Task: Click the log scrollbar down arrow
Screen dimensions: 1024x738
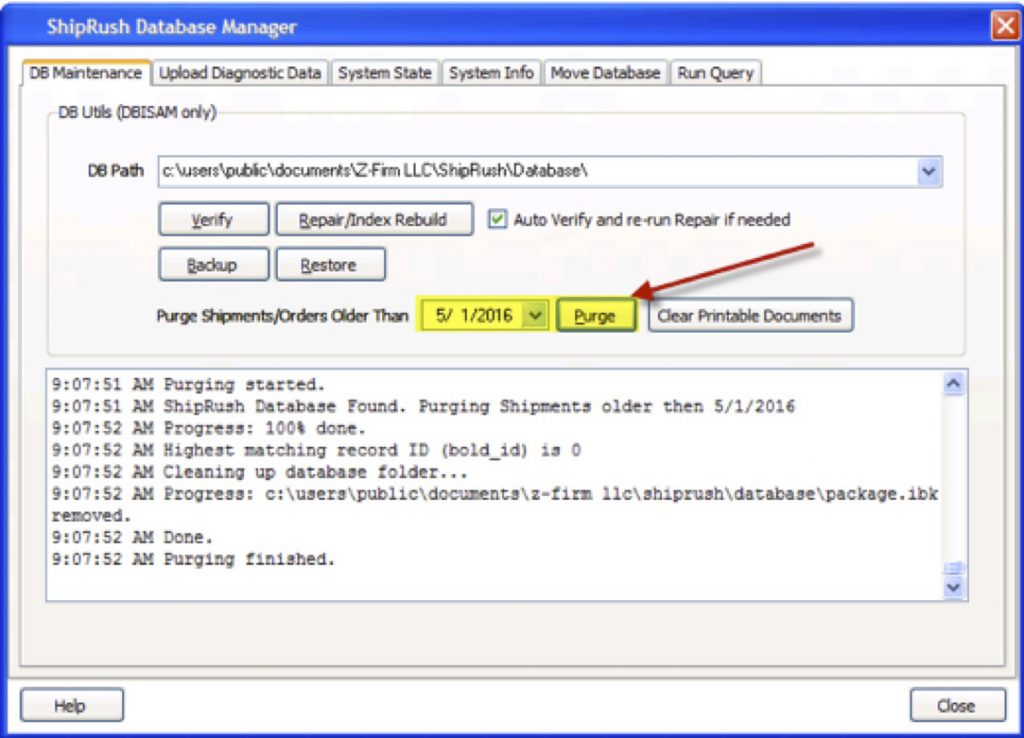Action: click(953, 587)
